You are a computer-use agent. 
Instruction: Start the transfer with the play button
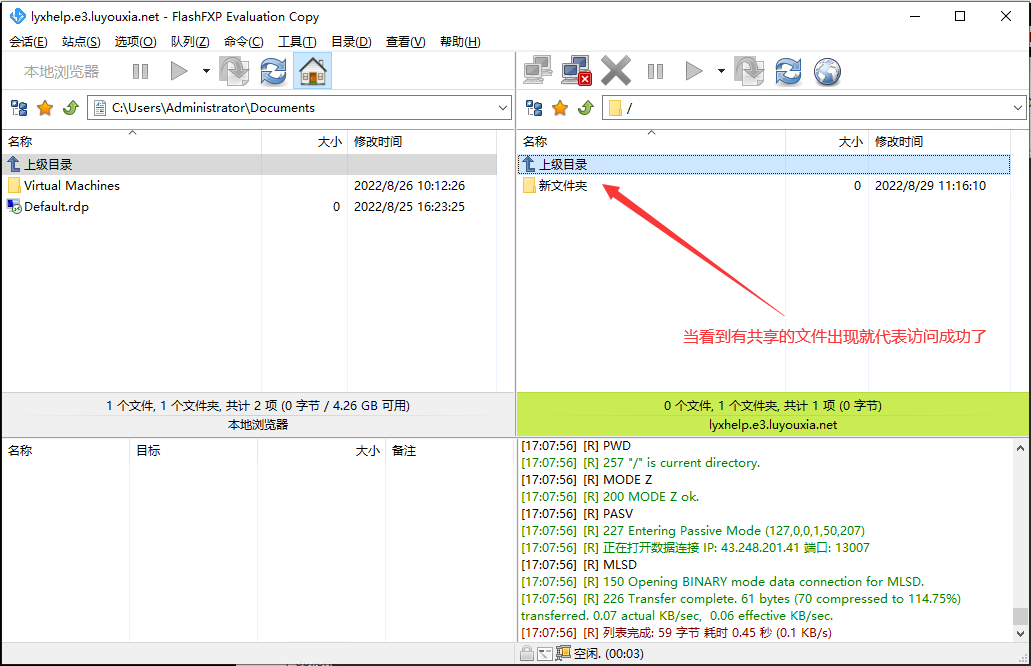(691, 70)
